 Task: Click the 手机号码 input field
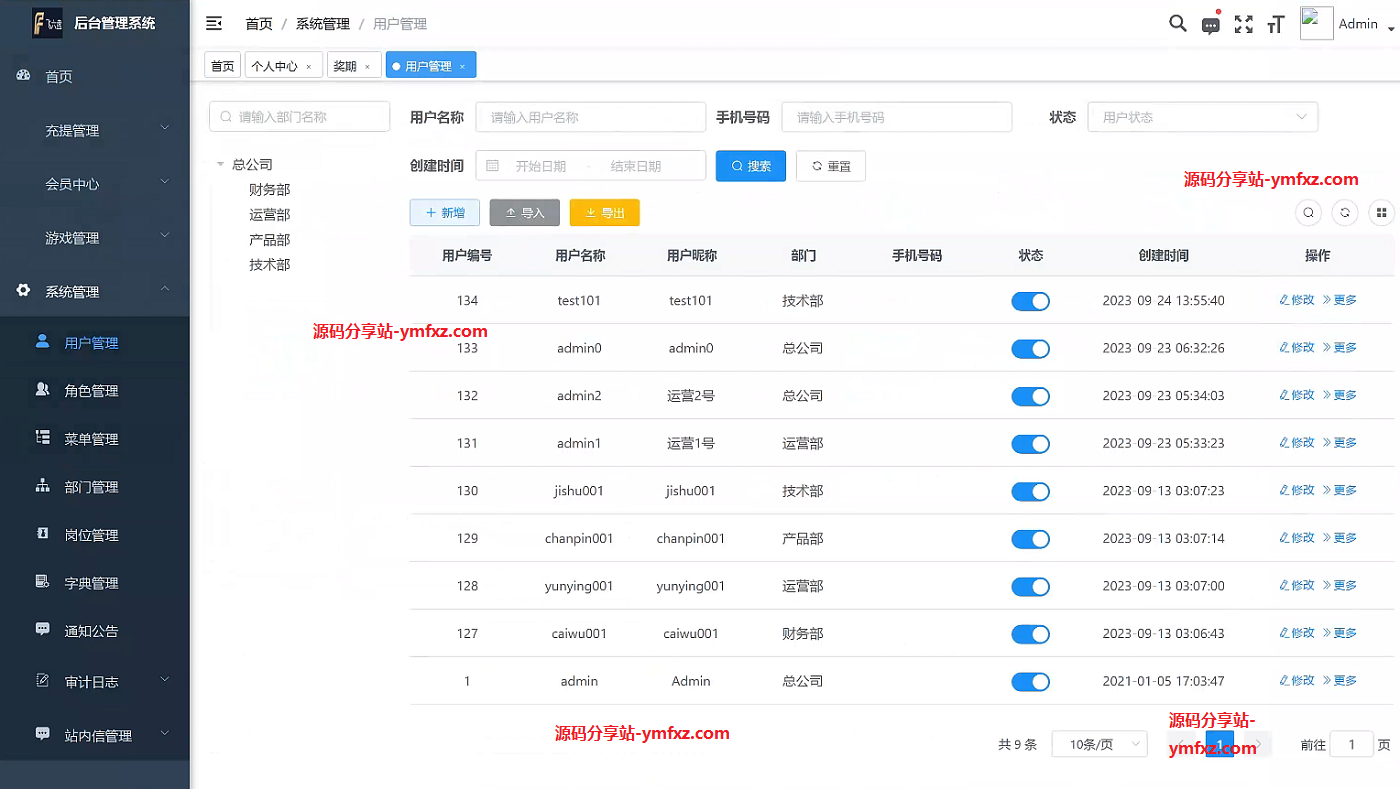[x=896, y=117]
